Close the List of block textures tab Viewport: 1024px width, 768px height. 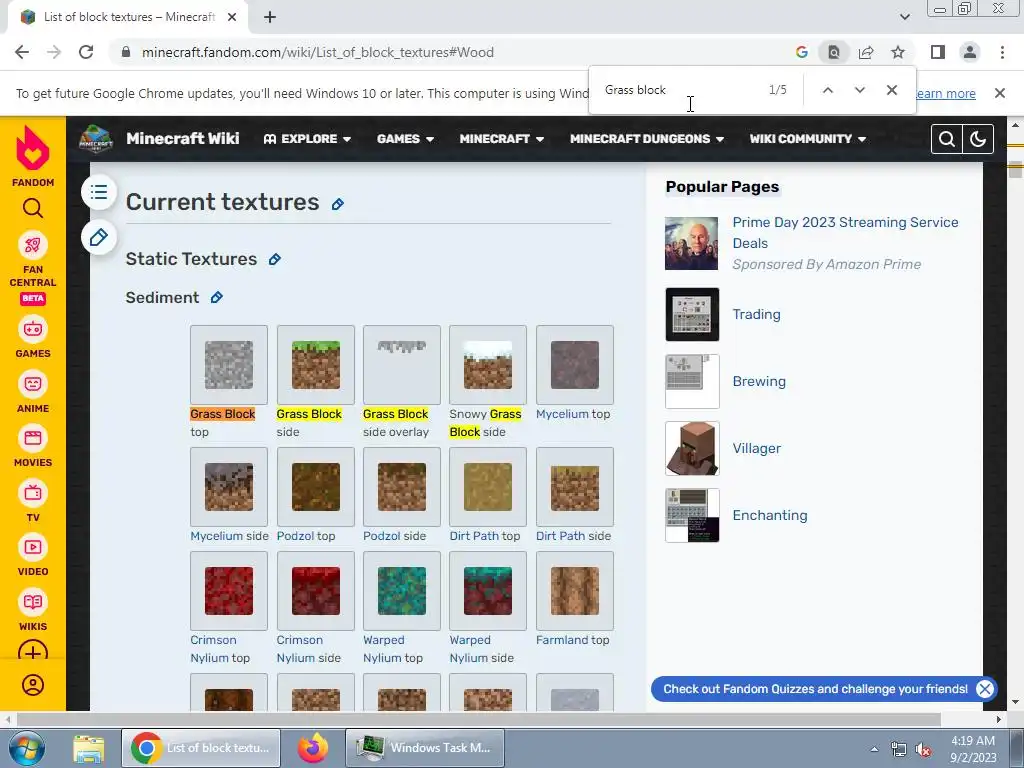[x=232, y=17]
